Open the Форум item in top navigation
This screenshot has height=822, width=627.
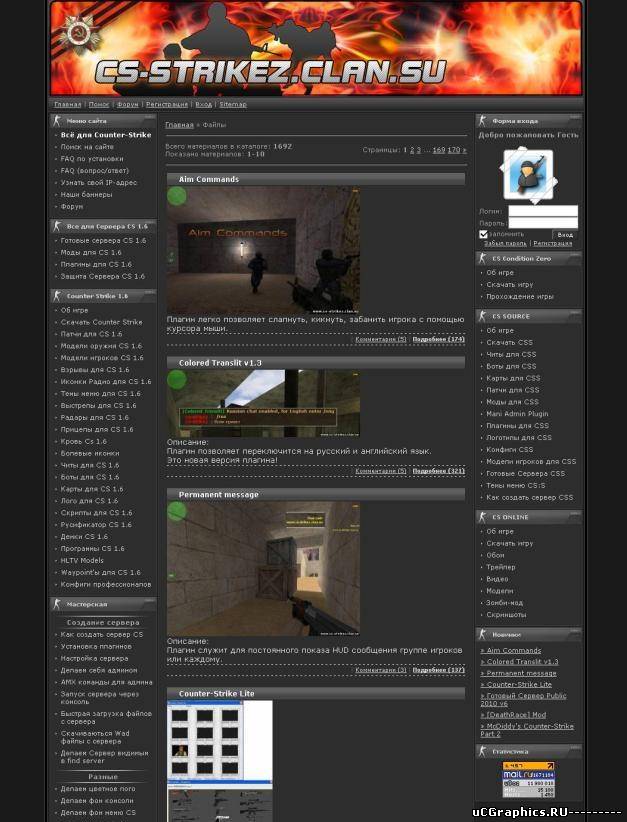(x=127, y=104)
